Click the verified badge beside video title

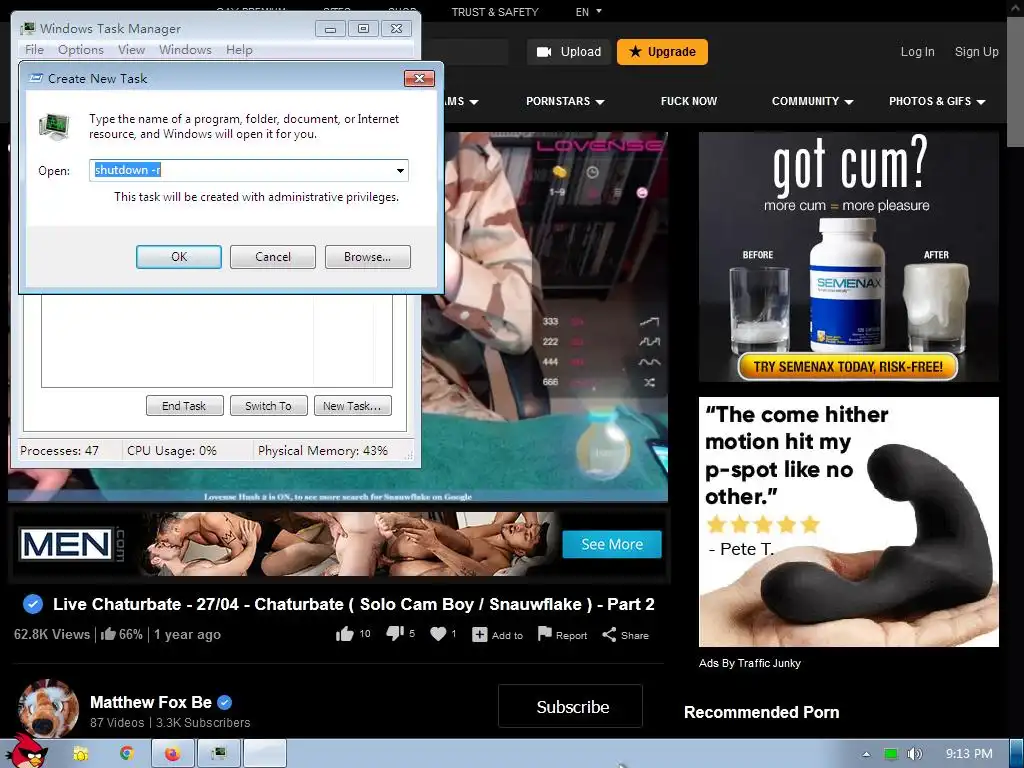33,604
